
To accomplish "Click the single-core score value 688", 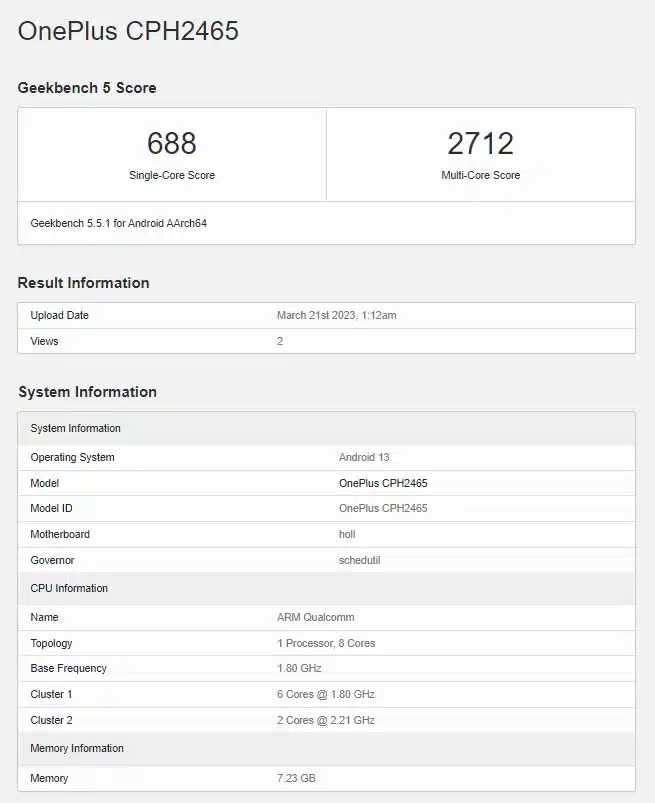I will [x=172, y=143].
